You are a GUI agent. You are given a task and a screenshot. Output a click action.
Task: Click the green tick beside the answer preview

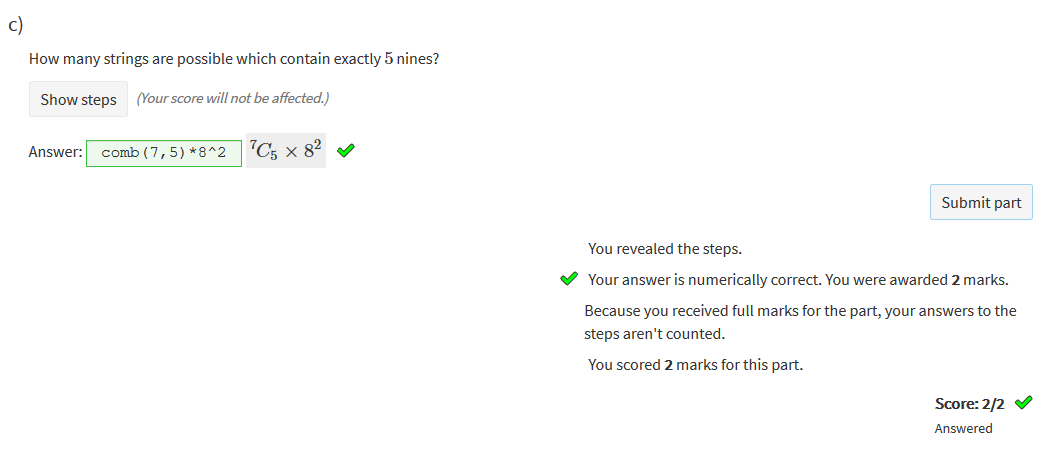tap(346, 152)
